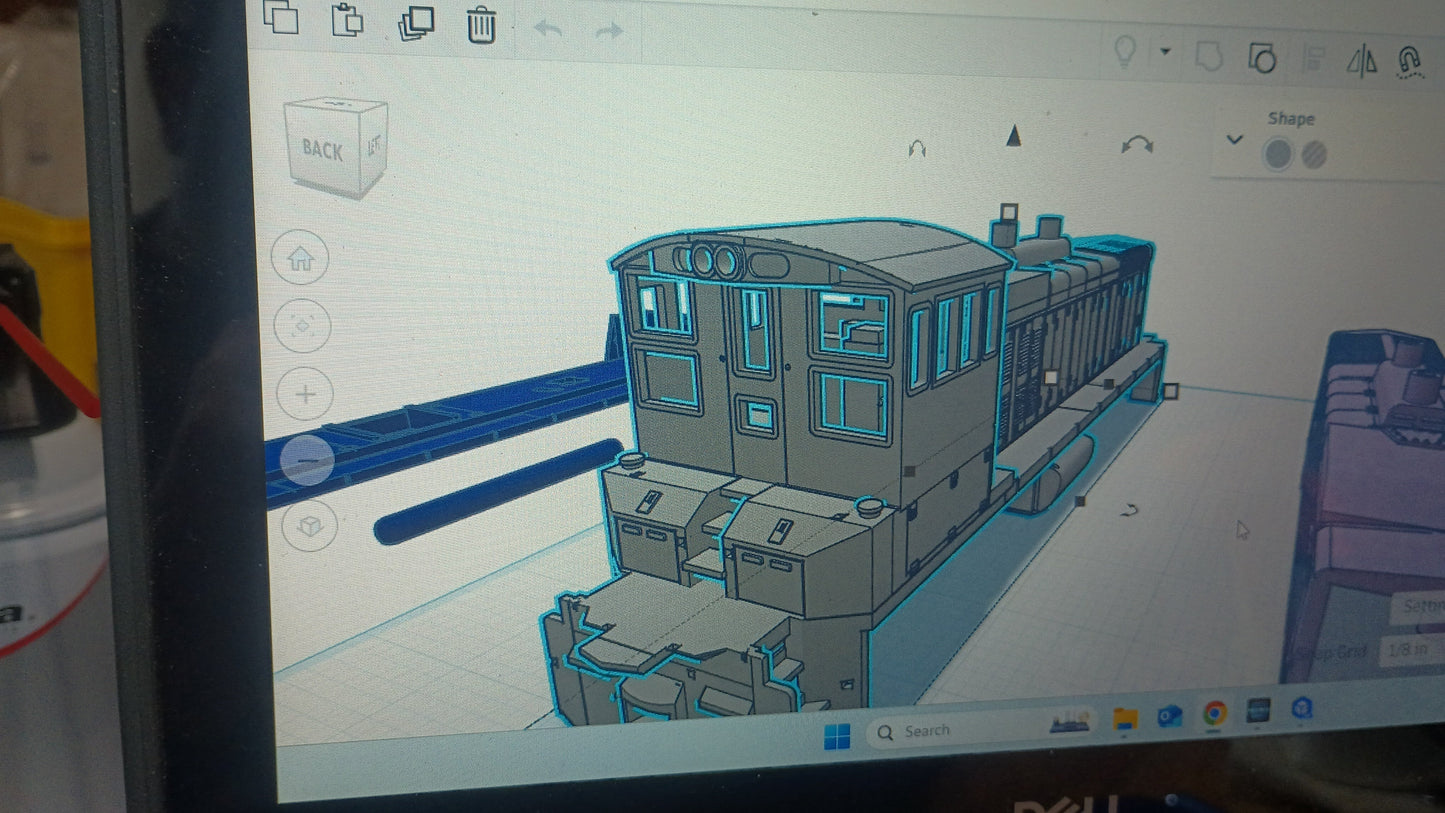Click the white resize handle atop the locomotive hood
The height and width of the screenshot is (813, 1445).
[x=1008, y=213]
